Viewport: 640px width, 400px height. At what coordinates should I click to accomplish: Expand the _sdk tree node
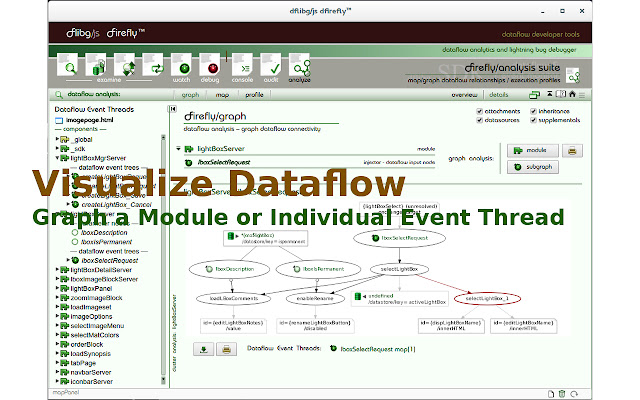pos(57,149)
